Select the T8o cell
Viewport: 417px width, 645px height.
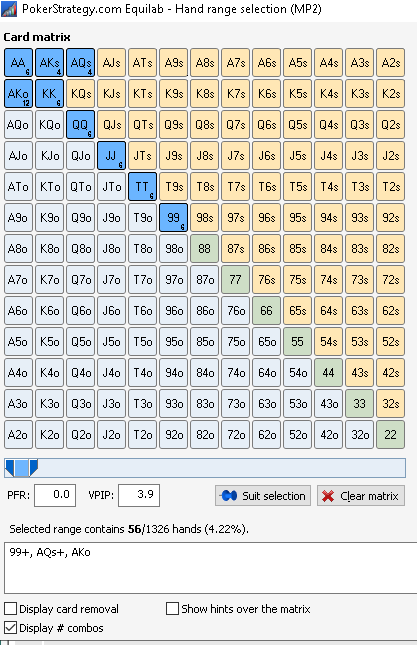click(x=143, y=248)
